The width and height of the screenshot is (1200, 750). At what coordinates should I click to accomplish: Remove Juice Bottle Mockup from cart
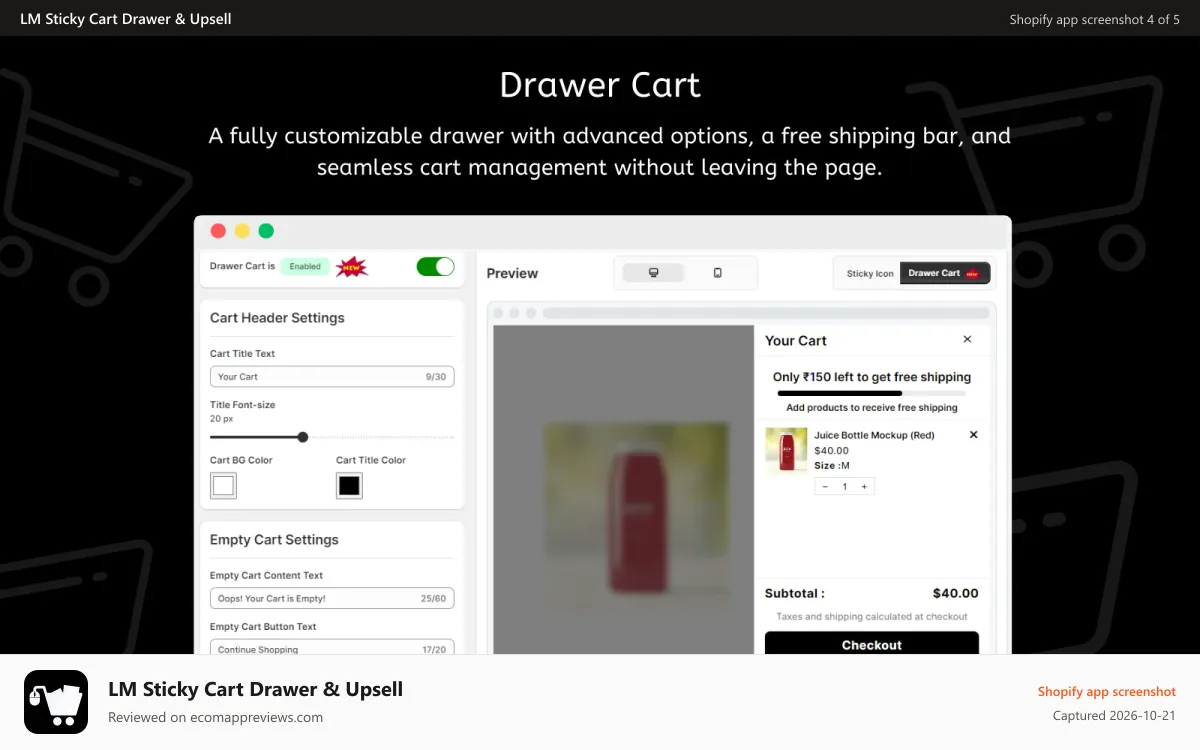(x=973, y=435)
